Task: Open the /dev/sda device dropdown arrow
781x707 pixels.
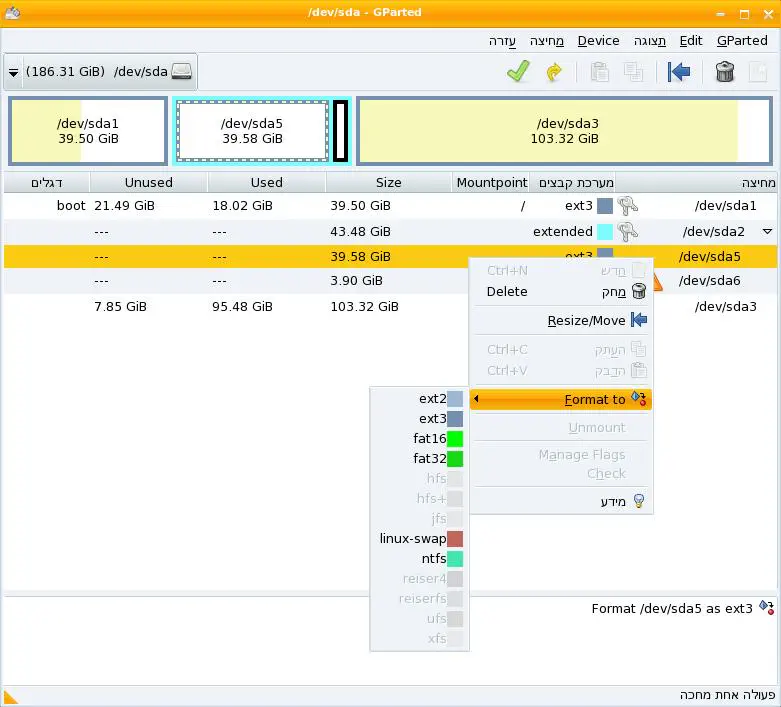Action: (14, 73)
